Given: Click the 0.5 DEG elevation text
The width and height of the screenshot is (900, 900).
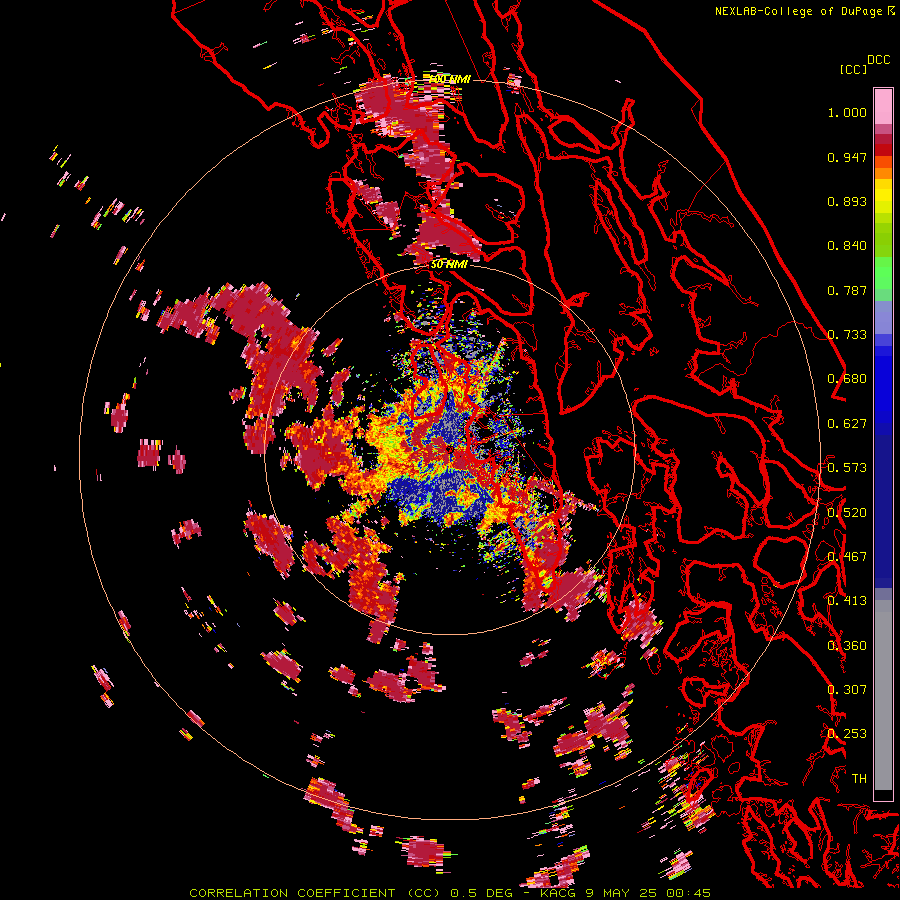Looking at the screenshot, I should coord(481,893).
